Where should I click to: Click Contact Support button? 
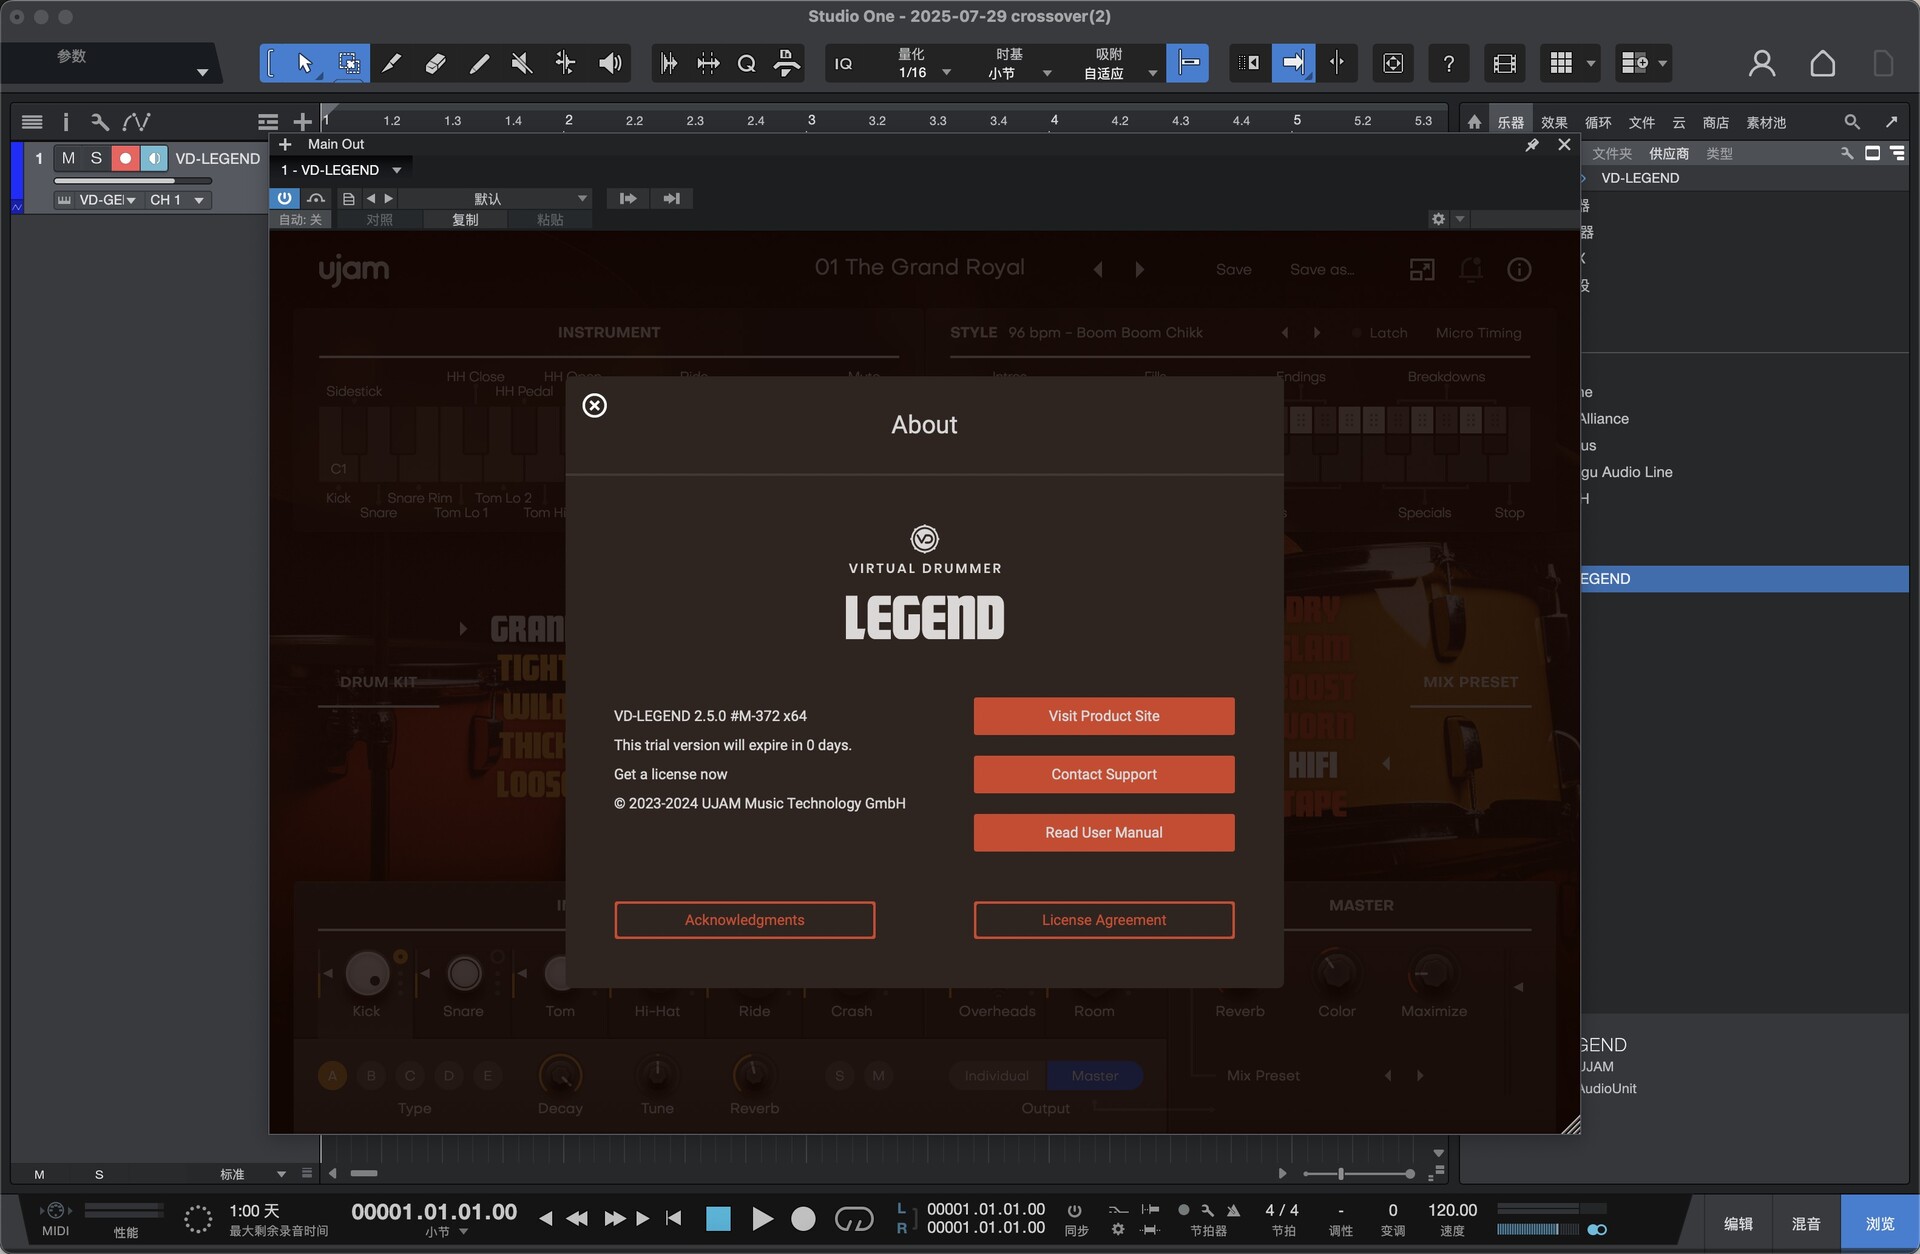pyautogui.click(x=1104, y=774)
